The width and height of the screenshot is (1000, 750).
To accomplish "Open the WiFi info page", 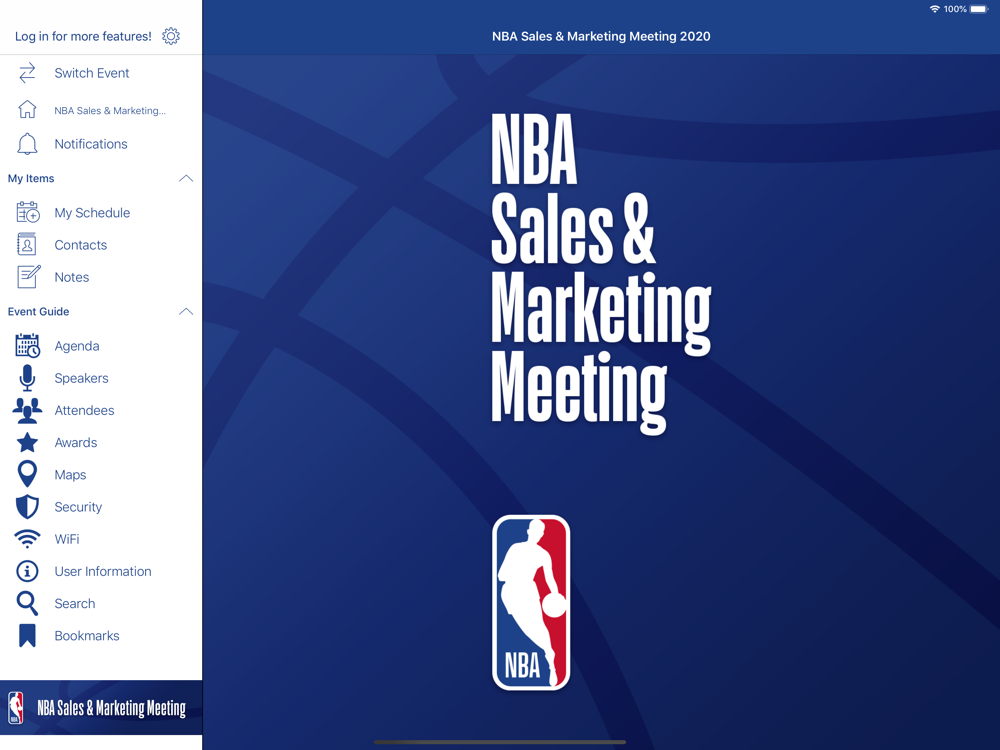I will click(67, 540).
